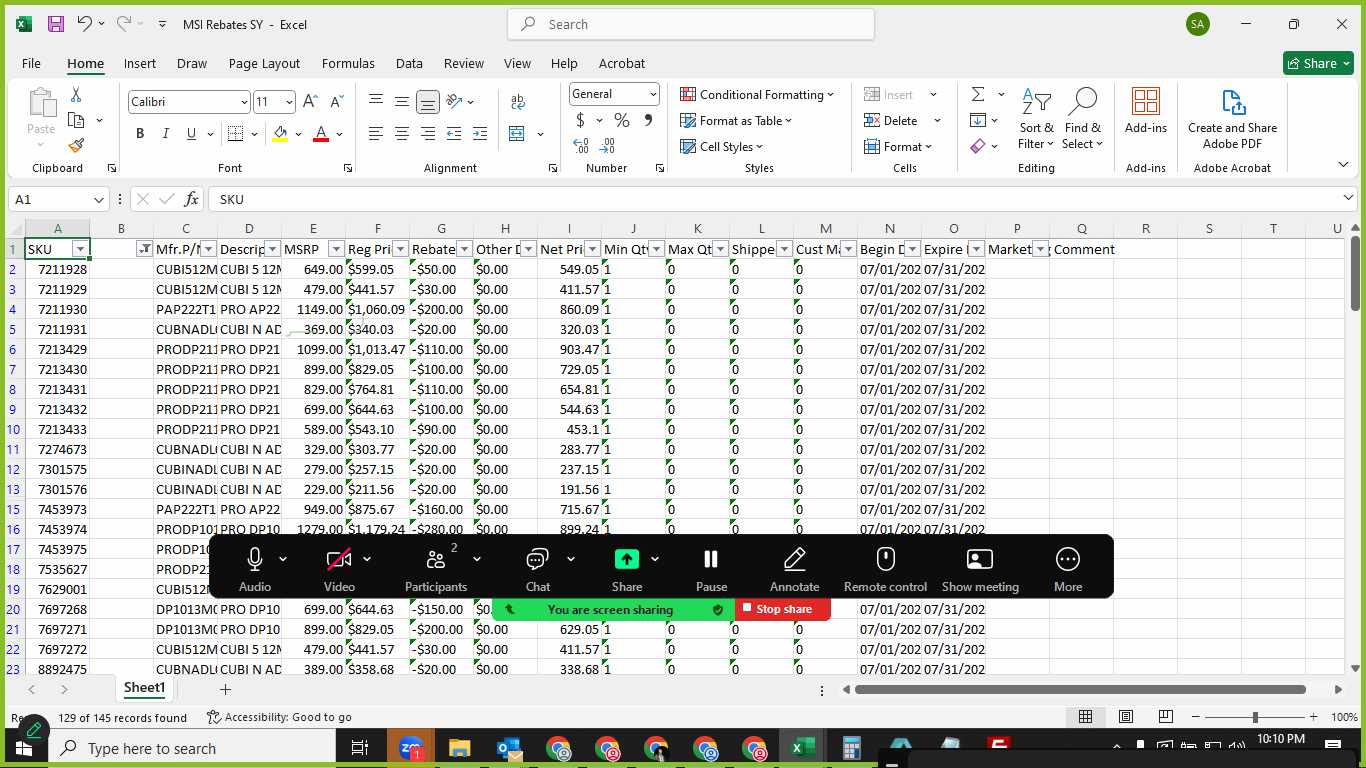Click Merge & Center icon

coord(517,133)
